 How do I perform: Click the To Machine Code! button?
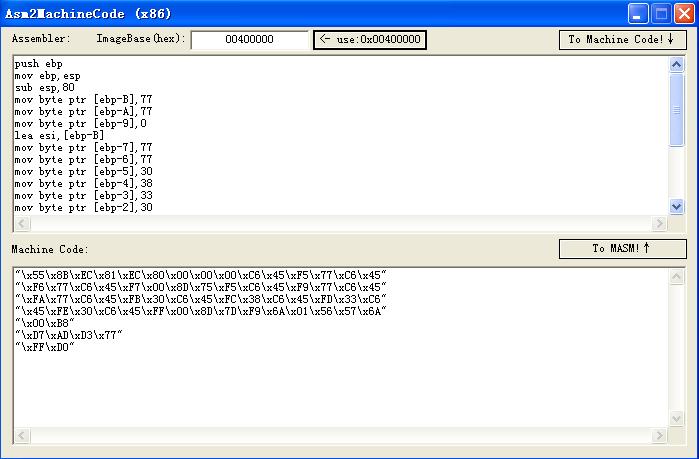pyautogui.click(x=622, y=40)
